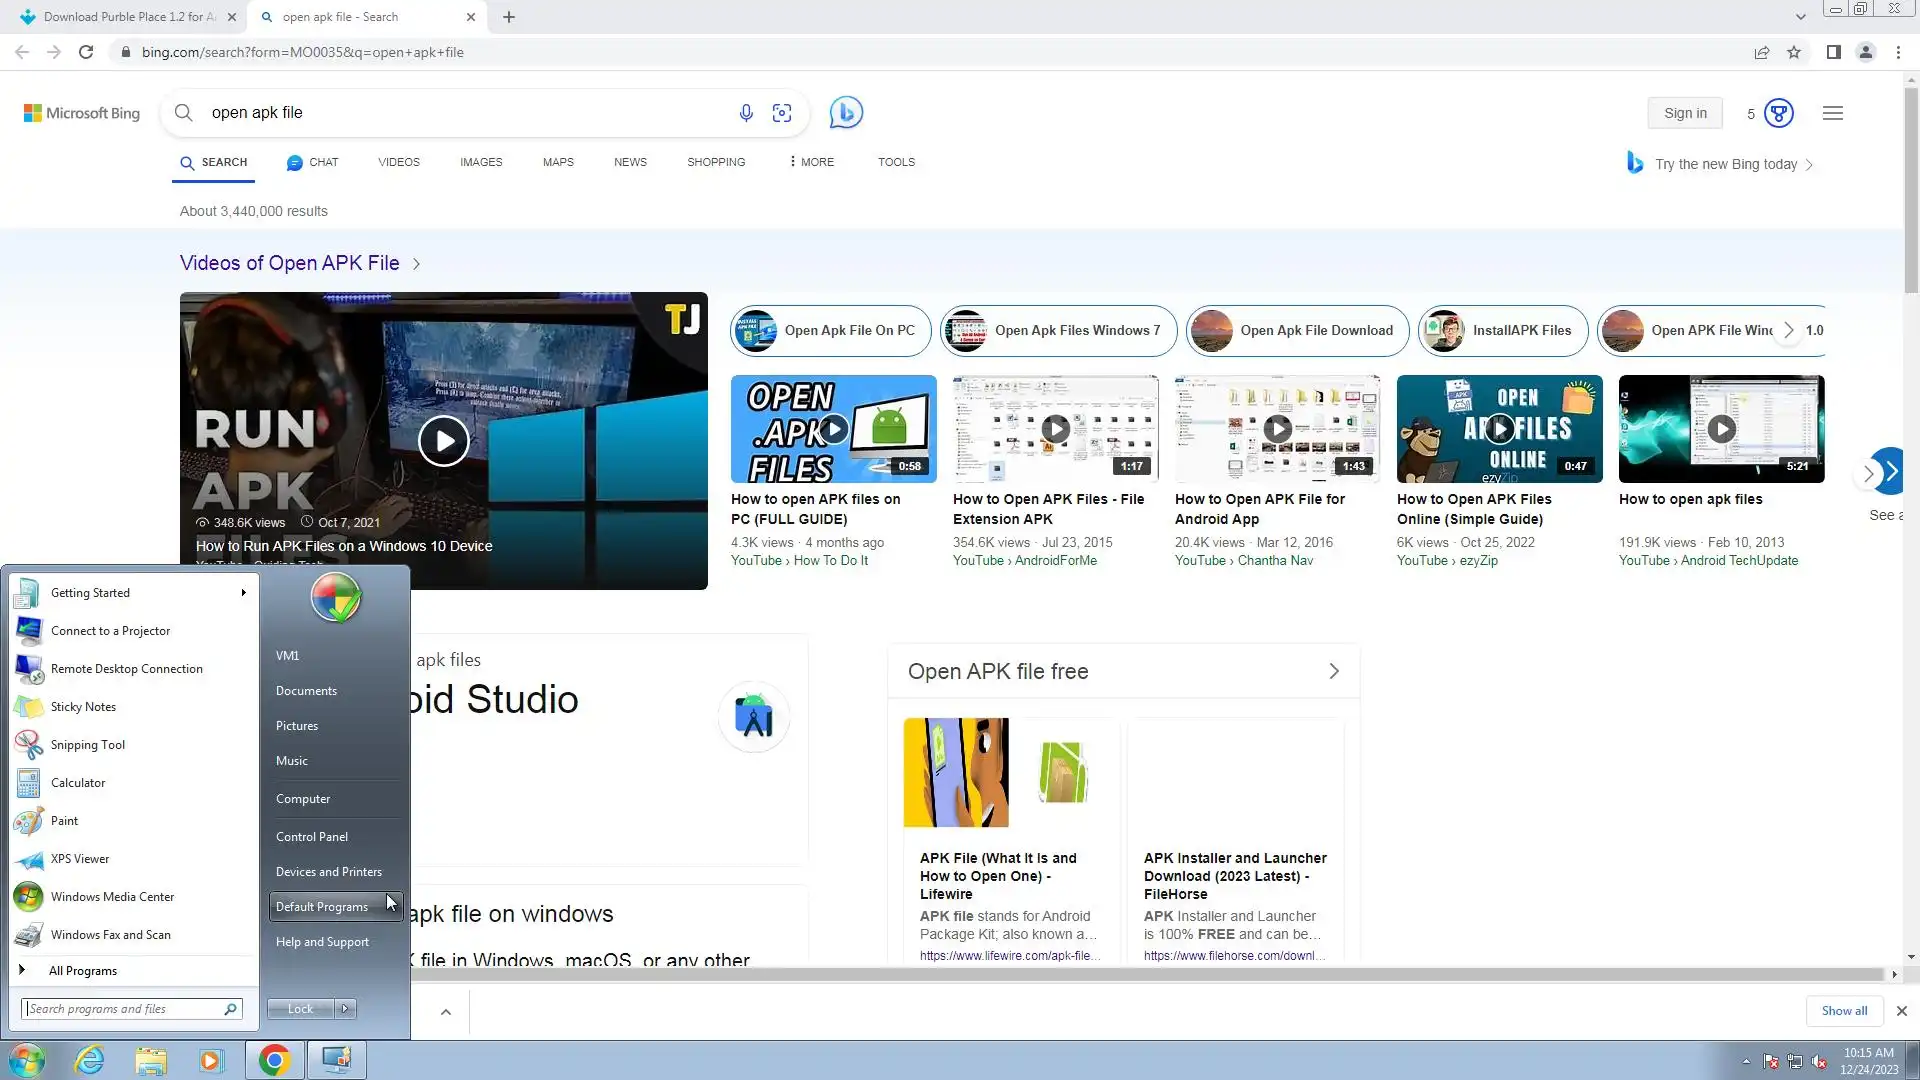This screenshot has width=1920, height=1080.
Task: Reload the page with refresh icon
Action: tap(86, 52)
